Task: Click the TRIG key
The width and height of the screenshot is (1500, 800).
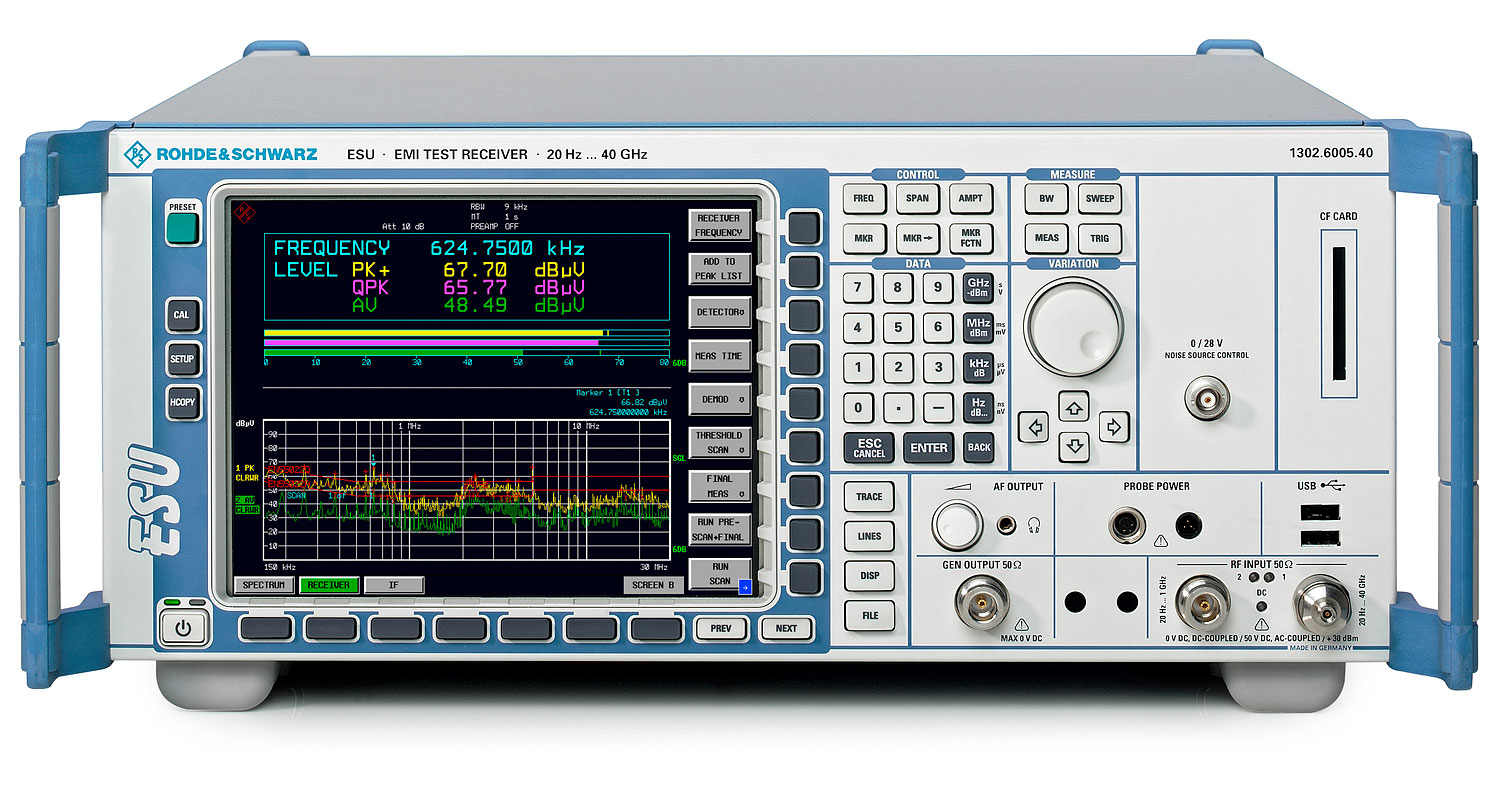Action: (x=1100, y=239)
